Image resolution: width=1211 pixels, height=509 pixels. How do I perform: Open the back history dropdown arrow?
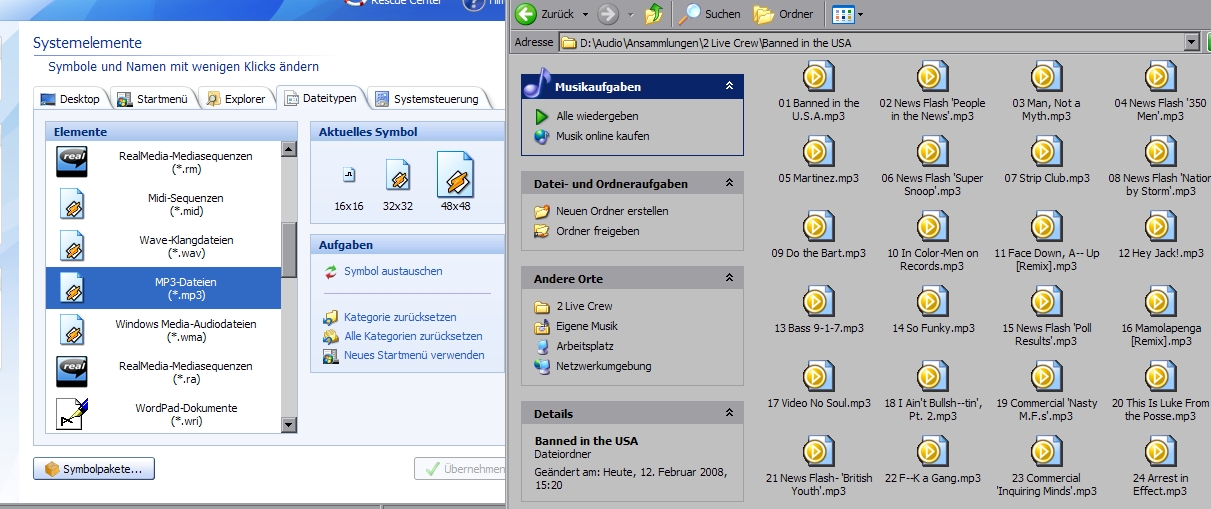click(584, 14)
